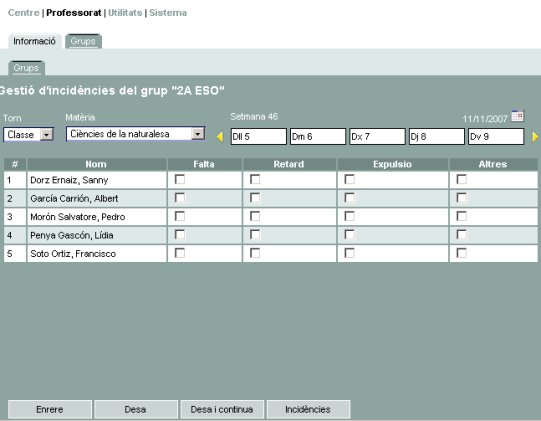Check Expulsio for Morón Salvatore, Pedro

click(350, 216)
